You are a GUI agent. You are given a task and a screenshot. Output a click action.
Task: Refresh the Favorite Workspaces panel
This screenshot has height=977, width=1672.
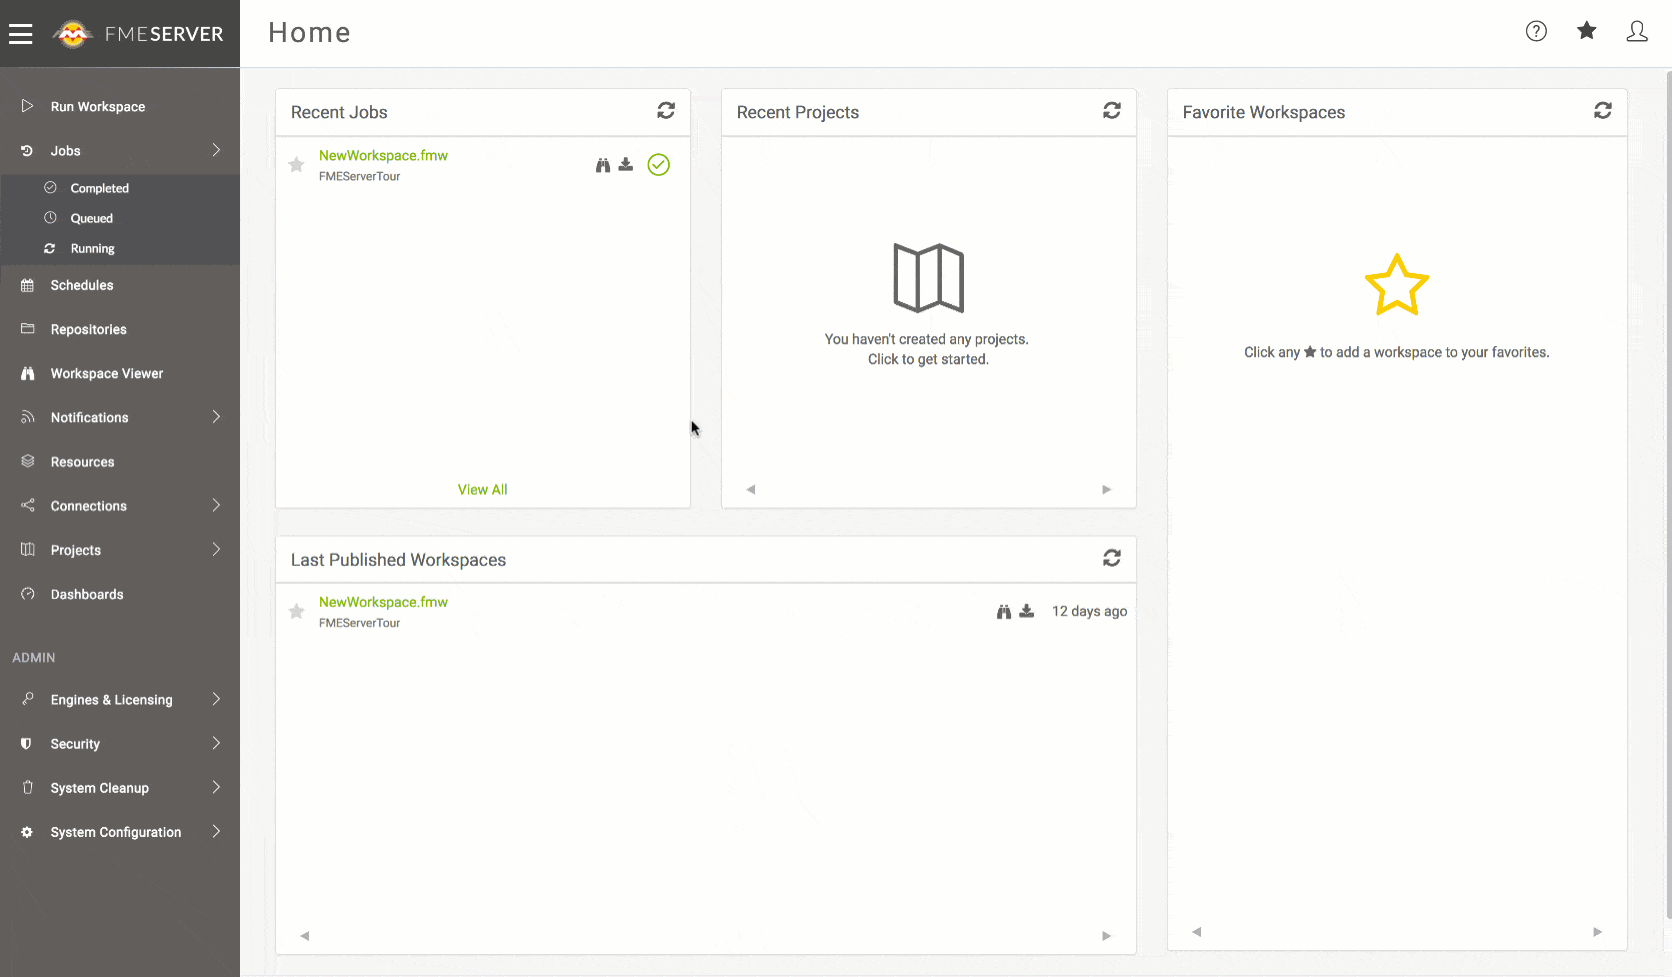pos(1603,110)
